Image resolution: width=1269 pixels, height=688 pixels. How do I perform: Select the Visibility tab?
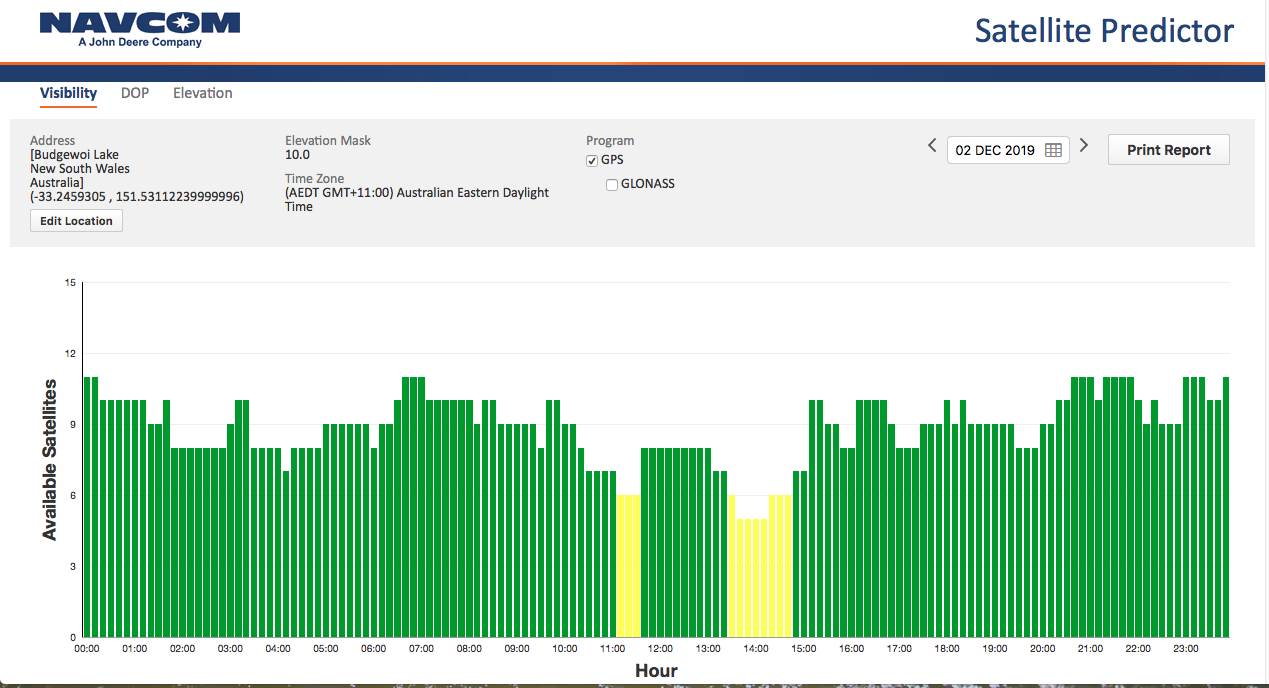(68, 93)
